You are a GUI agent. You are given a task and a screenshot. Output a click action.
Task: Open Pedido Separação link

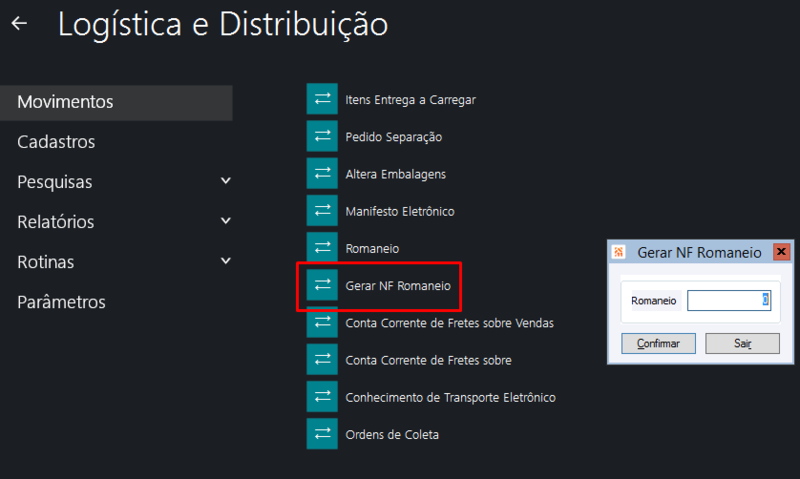393,137
